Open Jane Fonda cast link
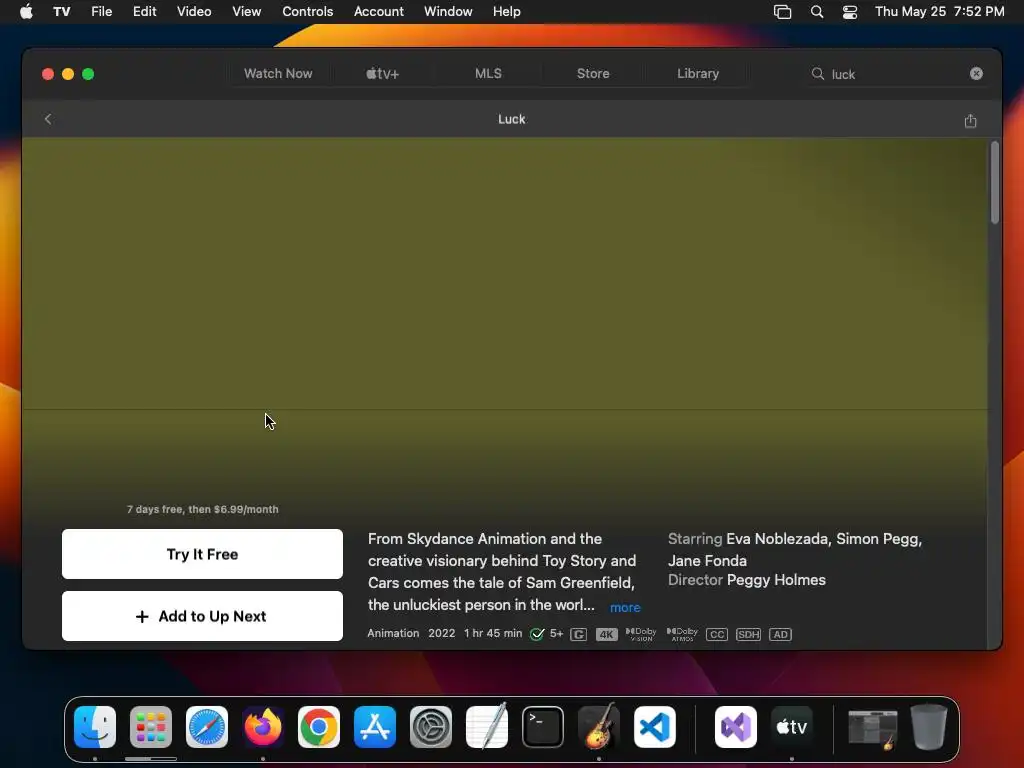 [707, 560]
